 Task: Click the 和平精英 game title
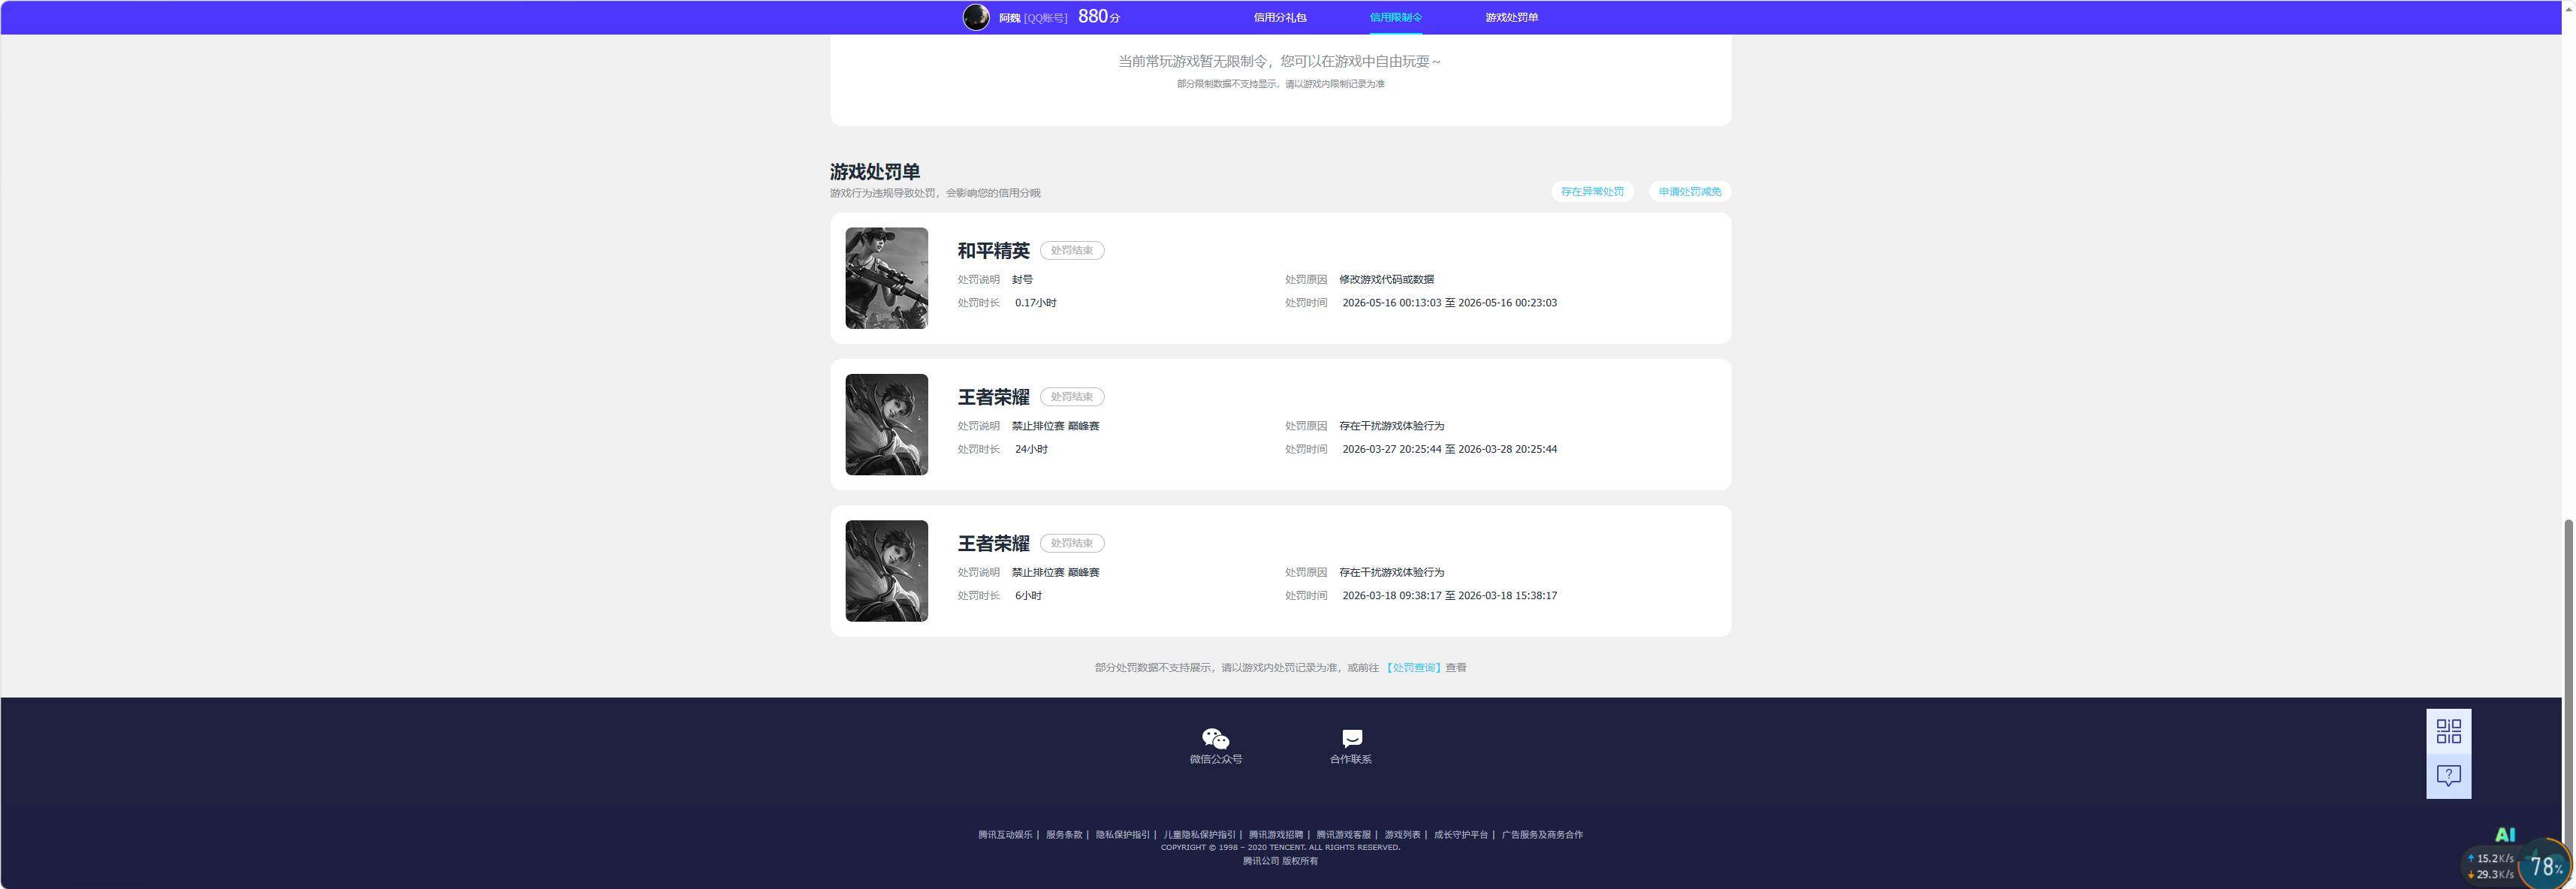point(993,250)
